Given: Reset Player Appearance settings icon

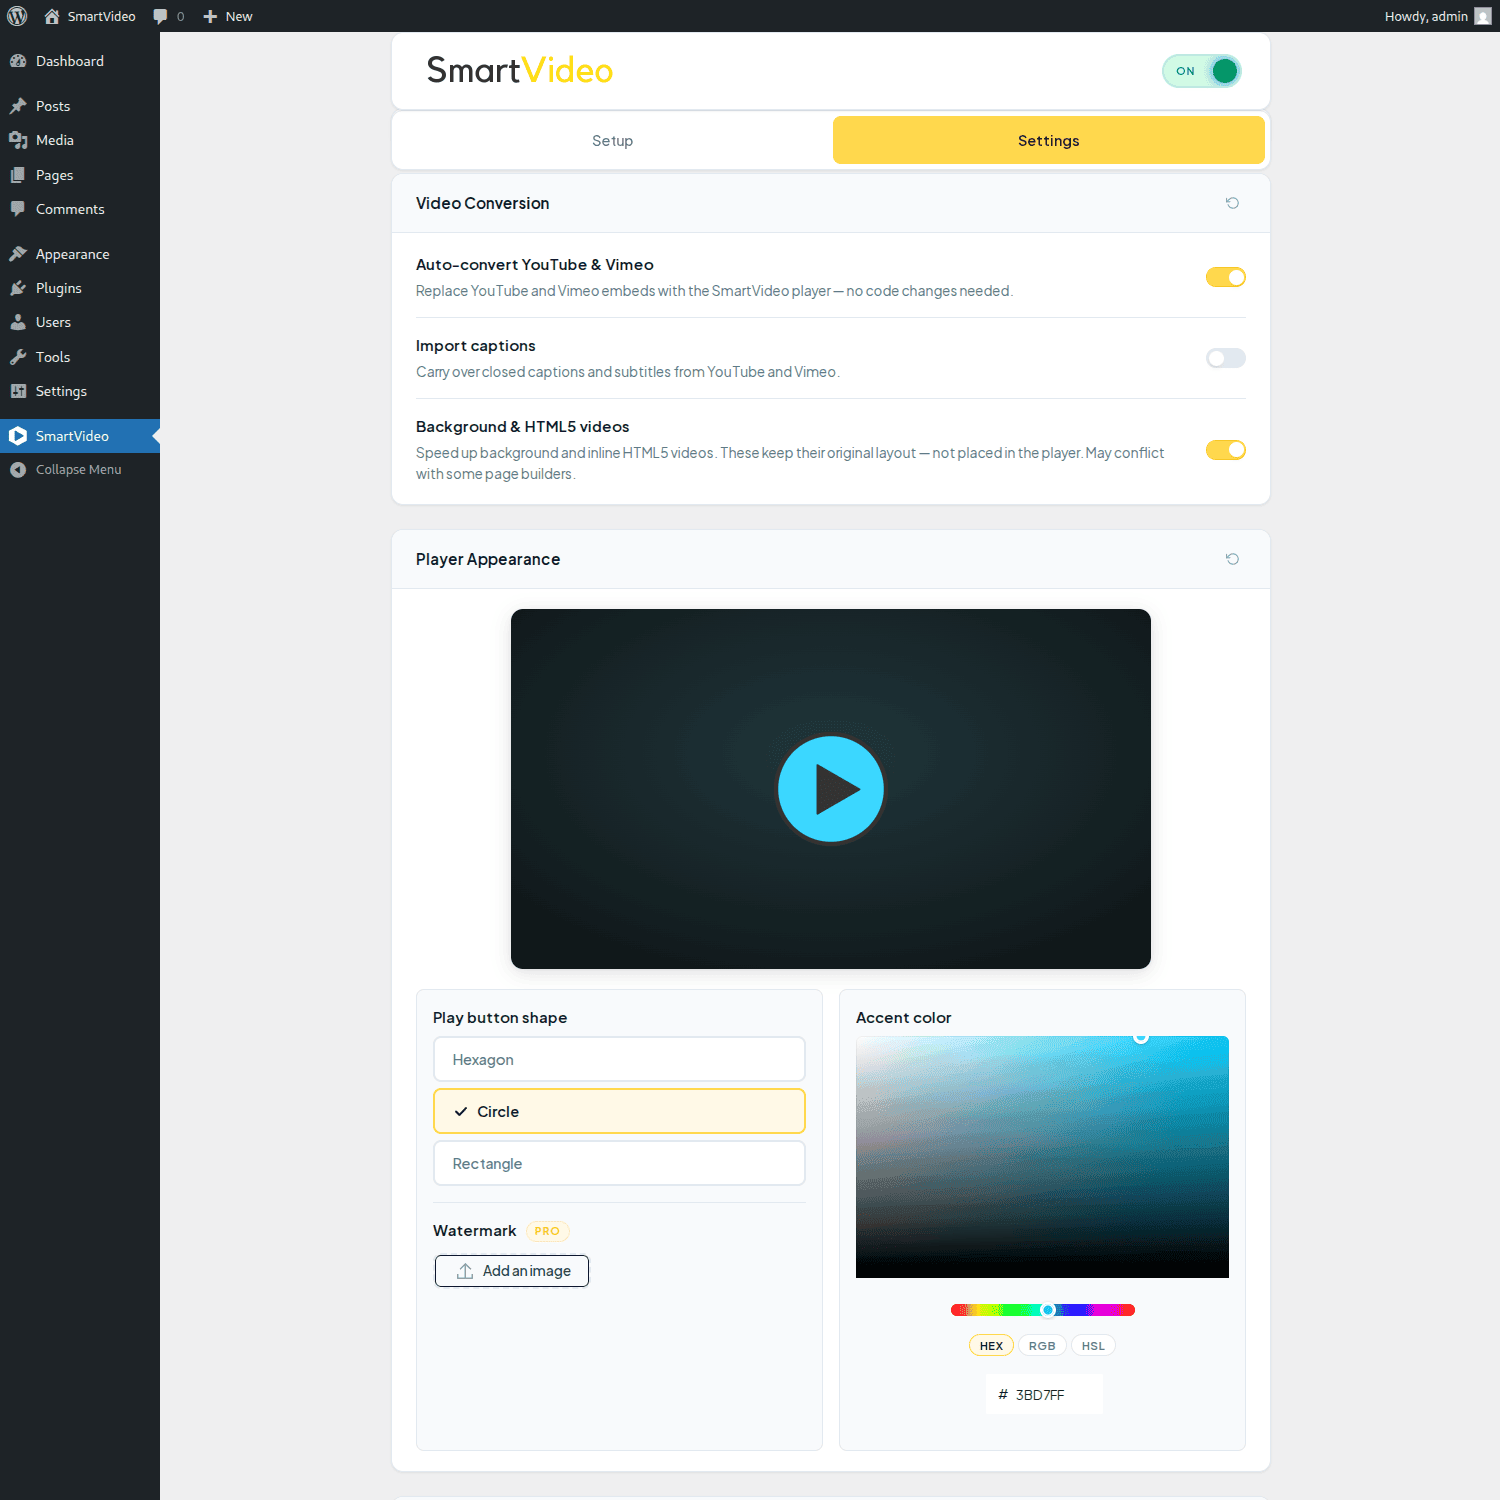Looking at the screenshot, I should [1232, 559].
